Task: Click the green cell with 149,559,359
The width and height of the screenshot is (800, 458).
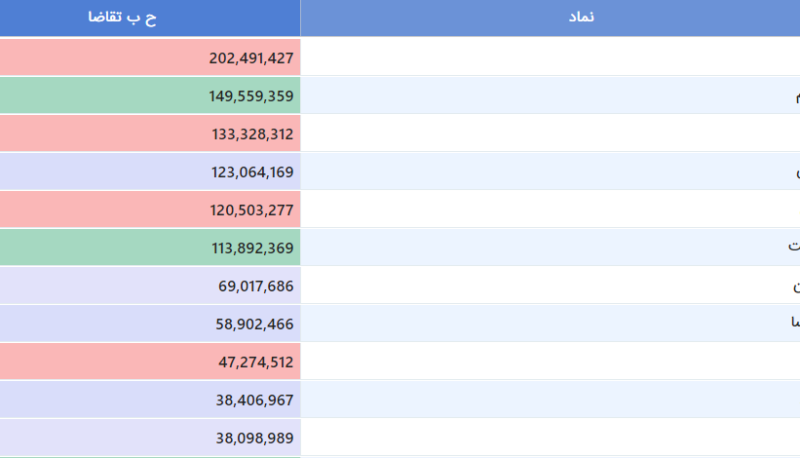Action: point(150,96)
